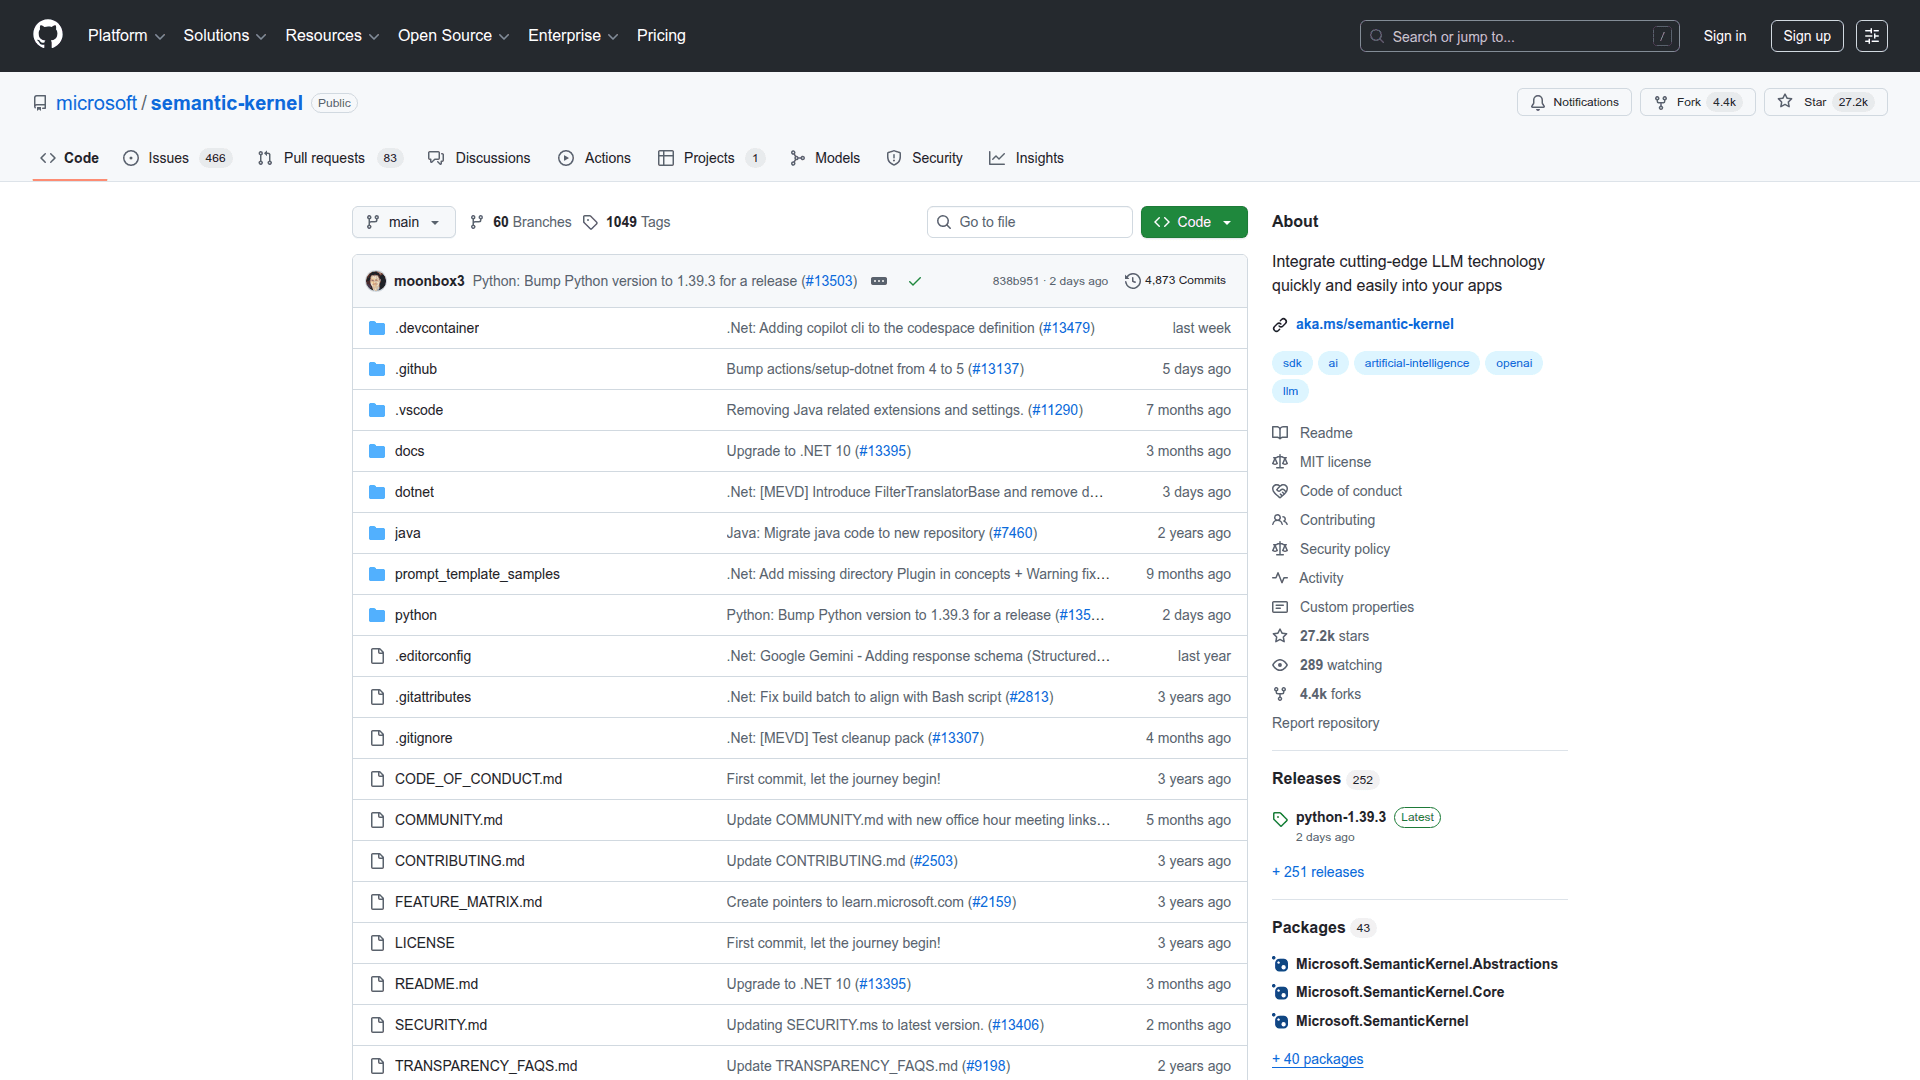Click the Notifications bell icon
The image size is (1920, 1080).
(x=1538, y=102)
